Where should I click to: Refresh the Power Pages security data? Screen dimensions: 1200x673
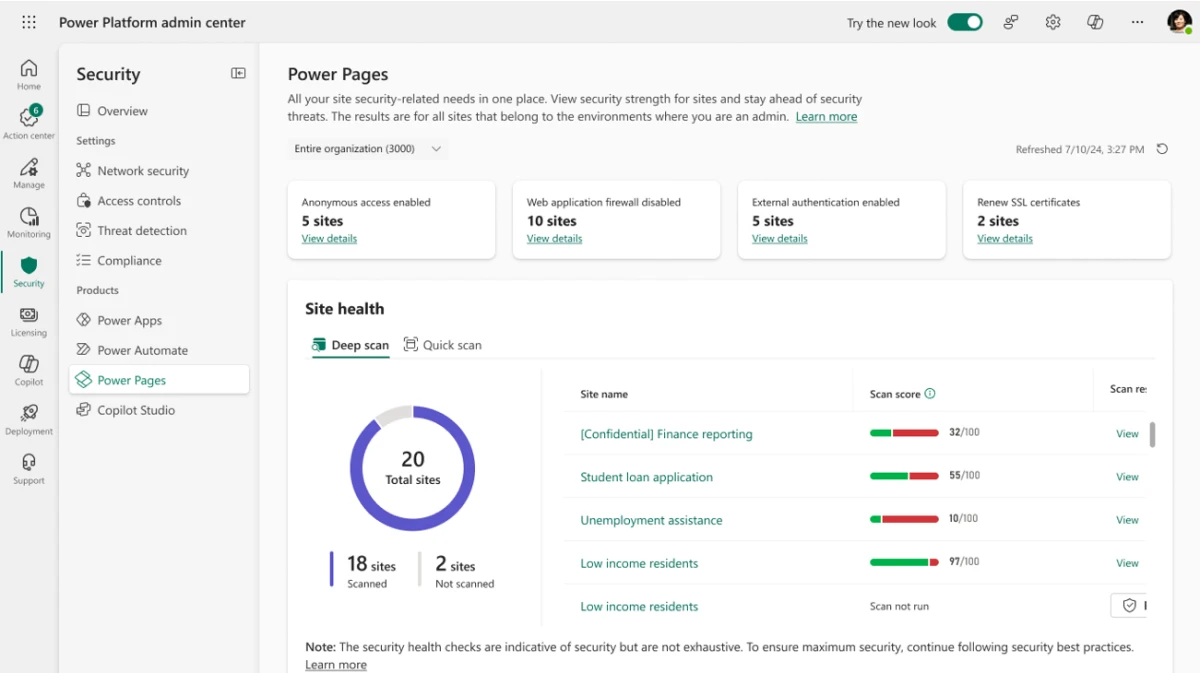[1162, 148]
